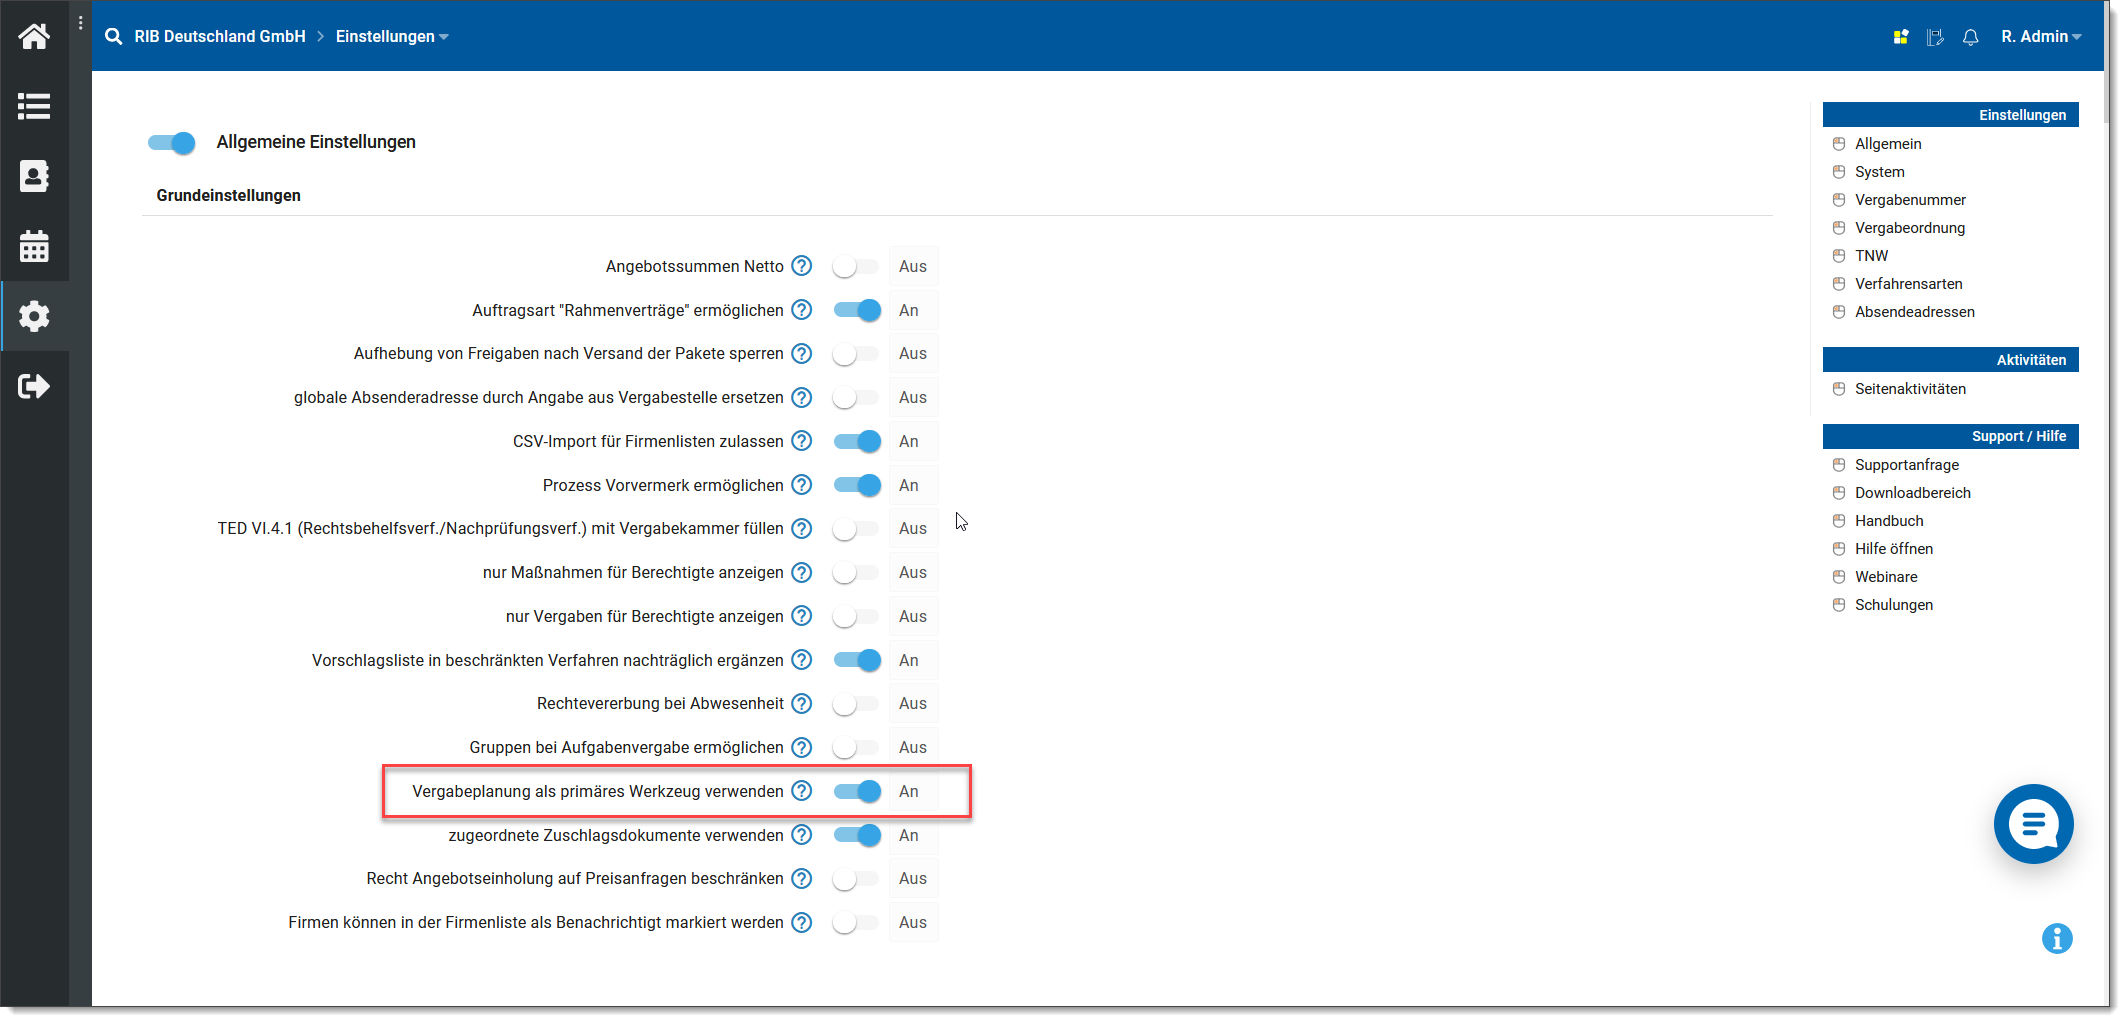This screenshot has height=1022, width=2125.
Task: Turn off zugeordnete Zuschlagsdokumente verwenden
Action: click(857, 835)
